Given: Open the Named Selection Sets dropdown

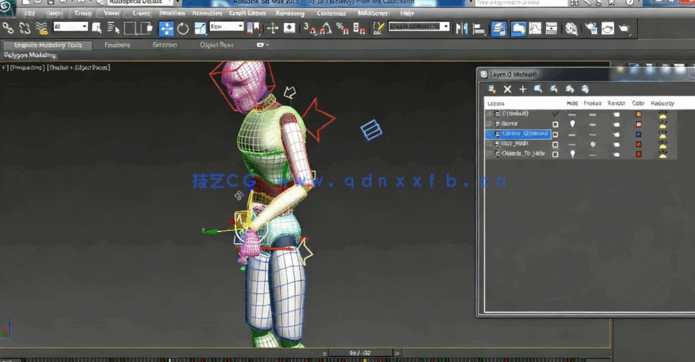Looking at the screenshot, I should click(x=419, y=27).
